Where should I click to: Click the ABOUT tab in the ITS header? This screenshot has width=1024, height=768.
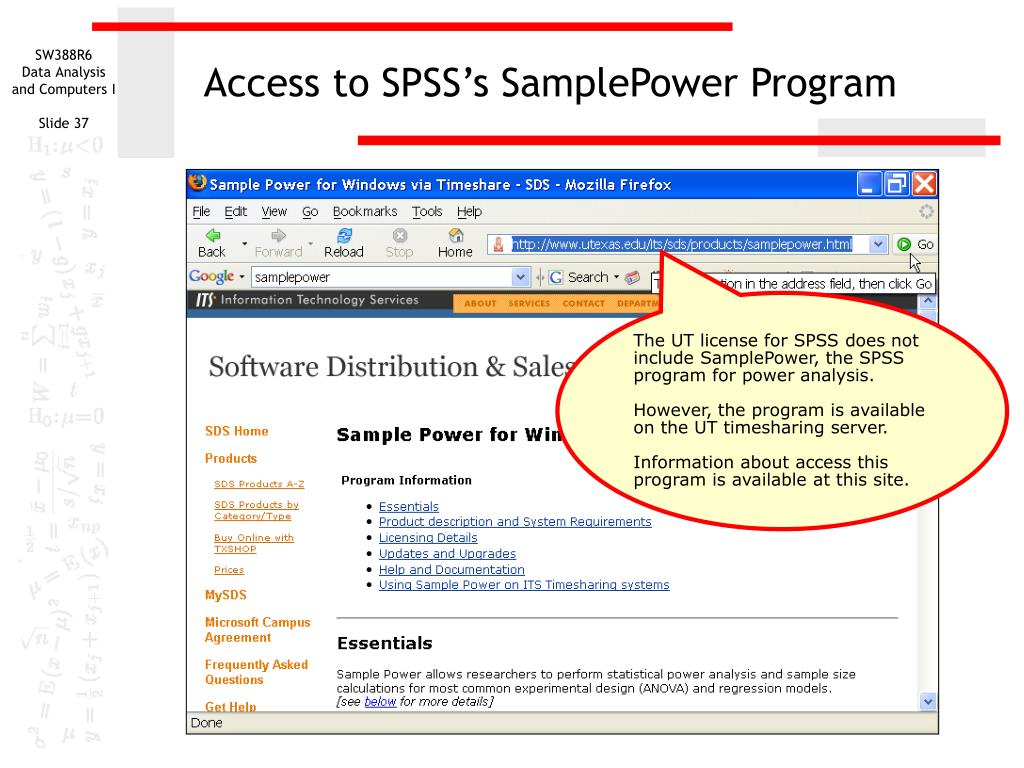(x=480, y=304)
